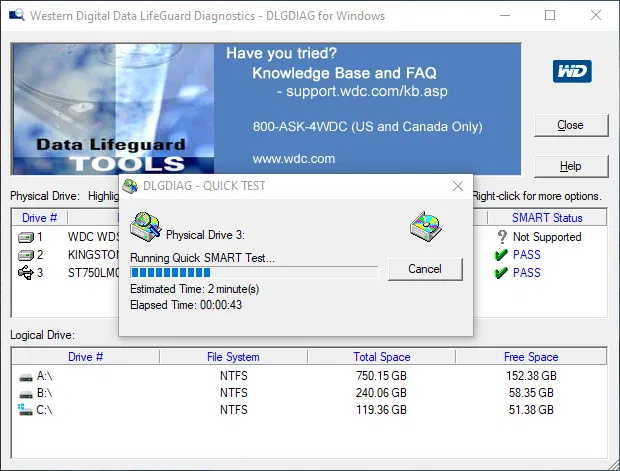Click the 'Elapsed Time: 00:00:43' text
620x471 pixels.
(x=186, y=305)
